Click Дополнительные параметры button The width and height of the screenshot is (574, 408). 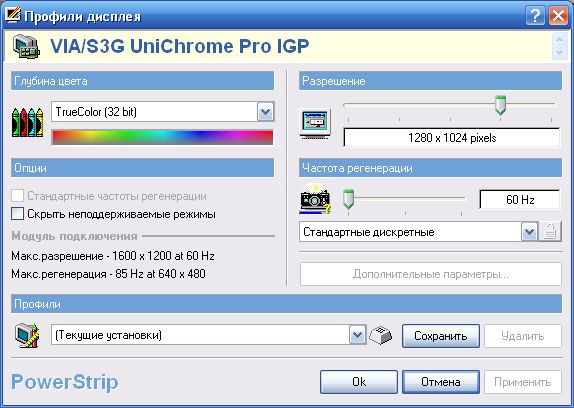tap(430, 274)
